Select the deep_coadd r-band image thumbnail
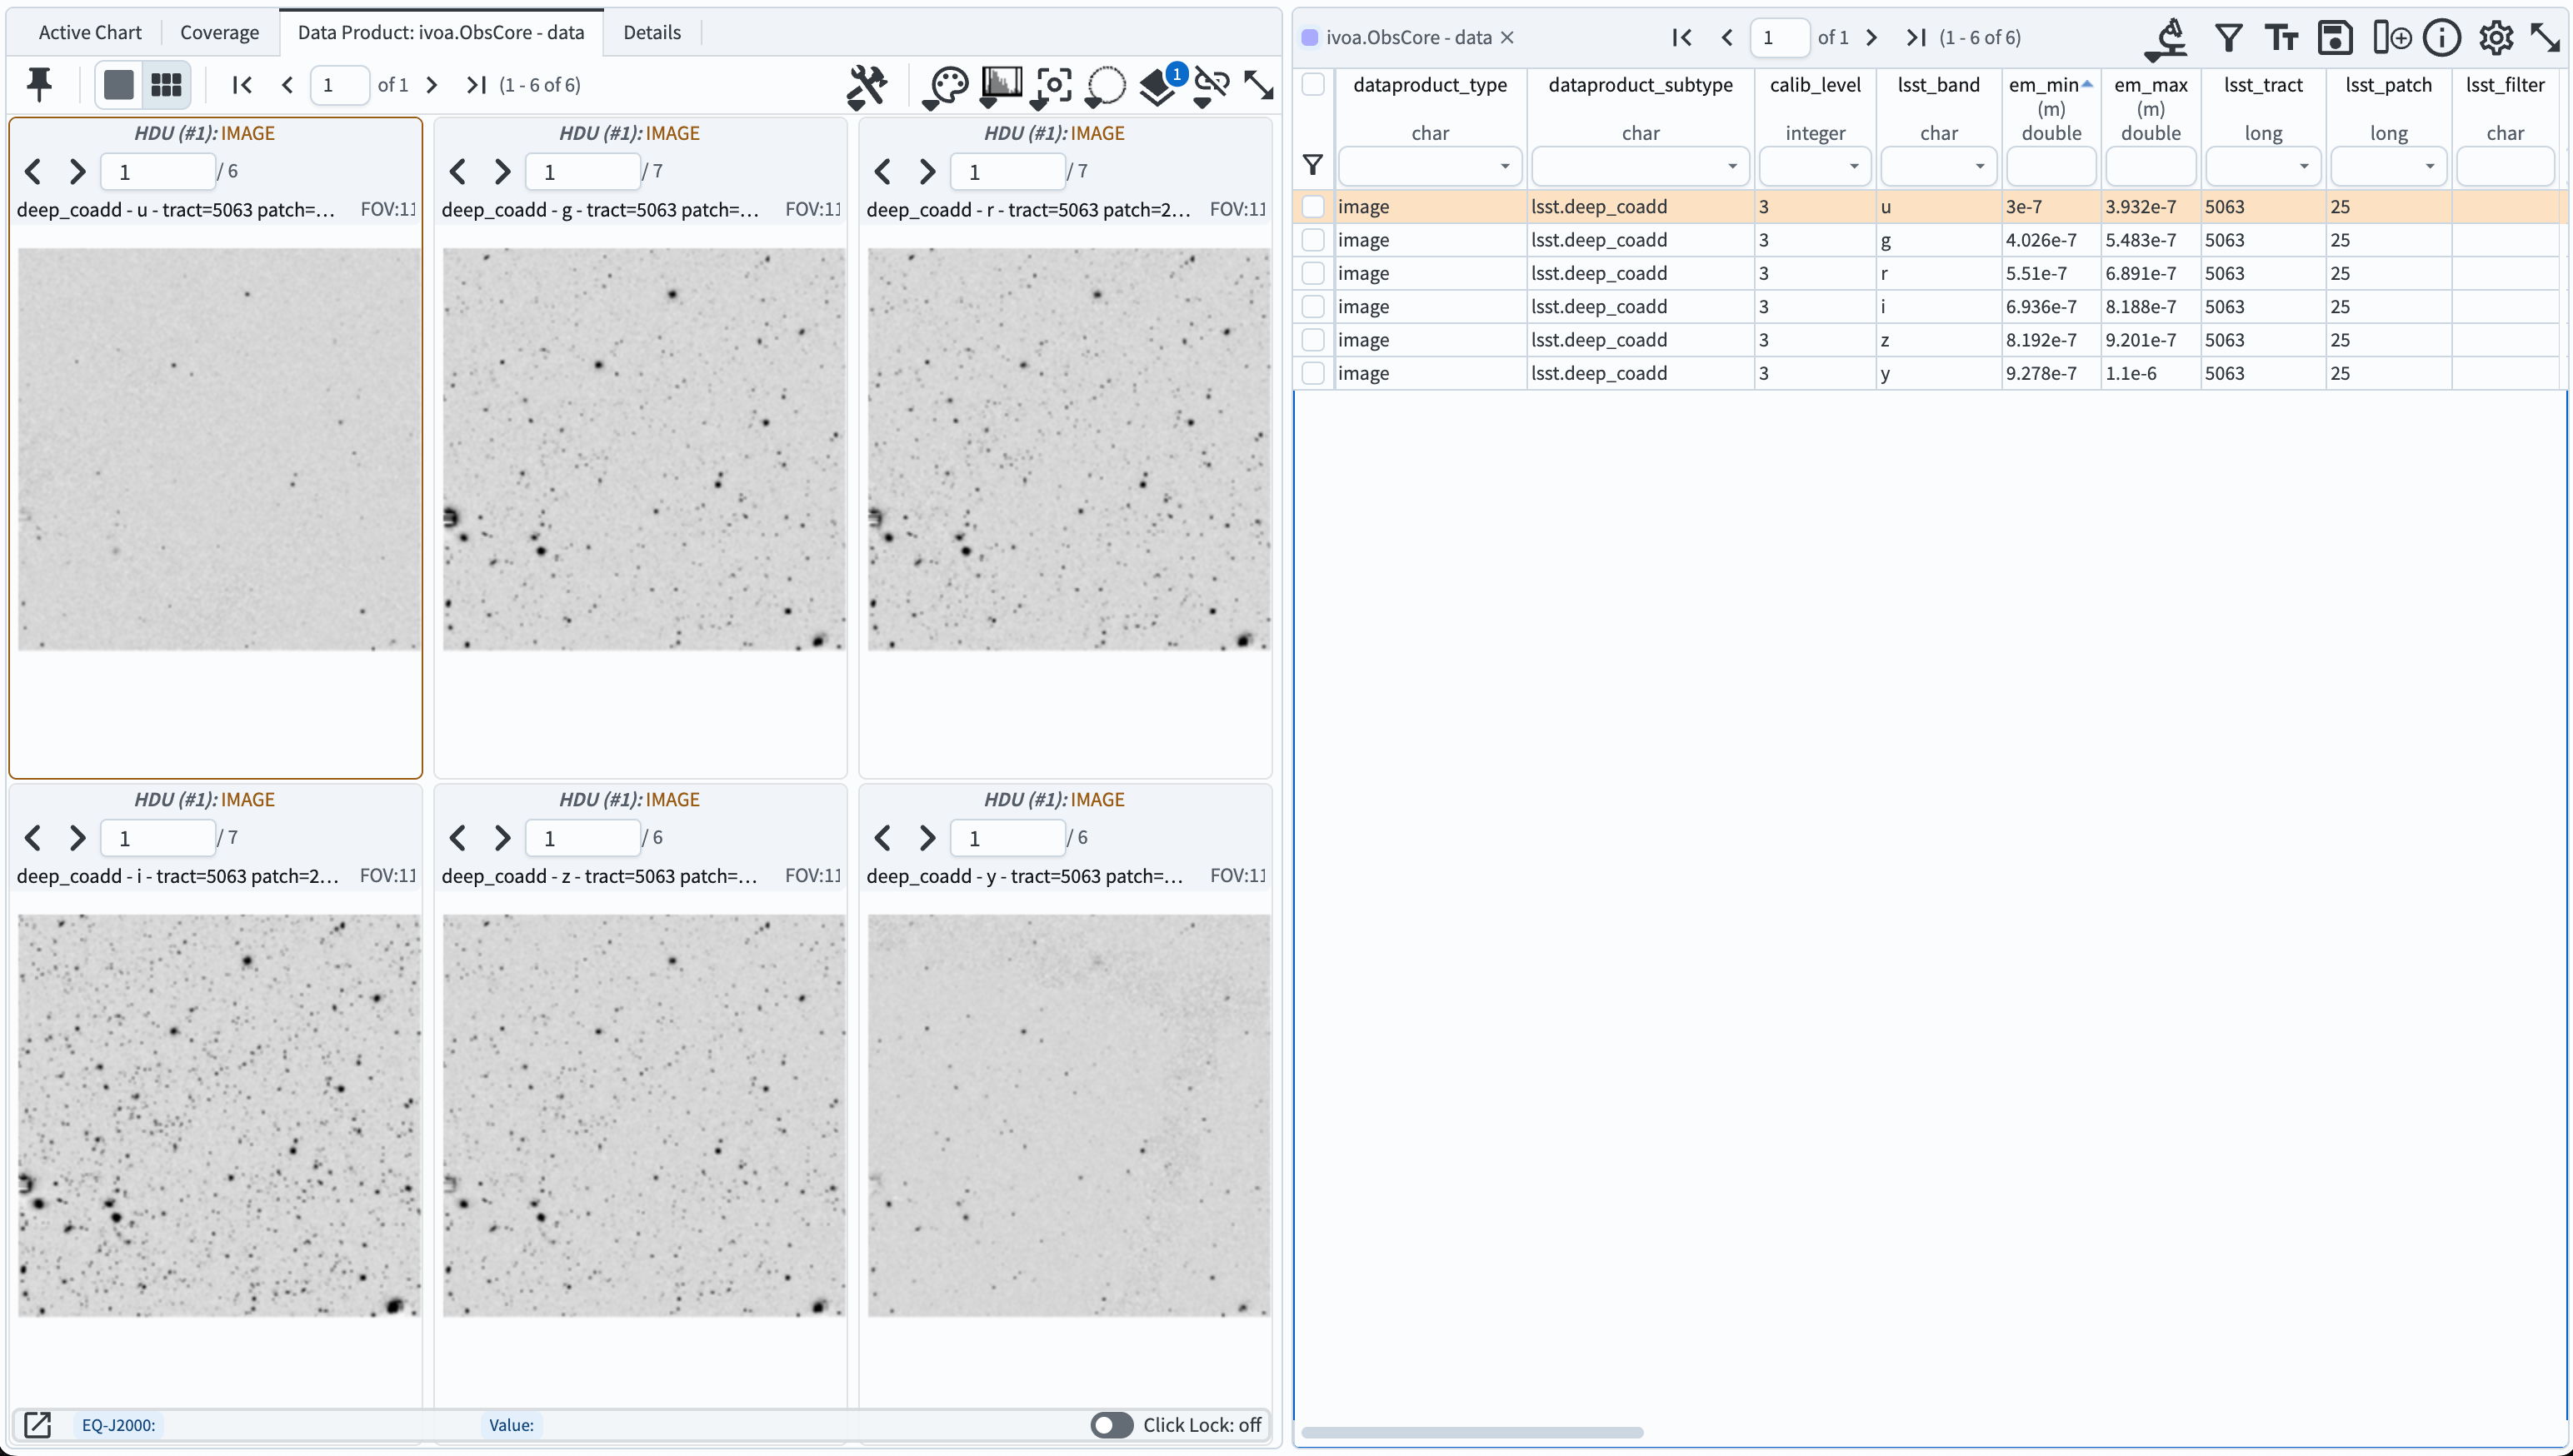This screenshot has height=1456, width=2573. [1068, 449]
